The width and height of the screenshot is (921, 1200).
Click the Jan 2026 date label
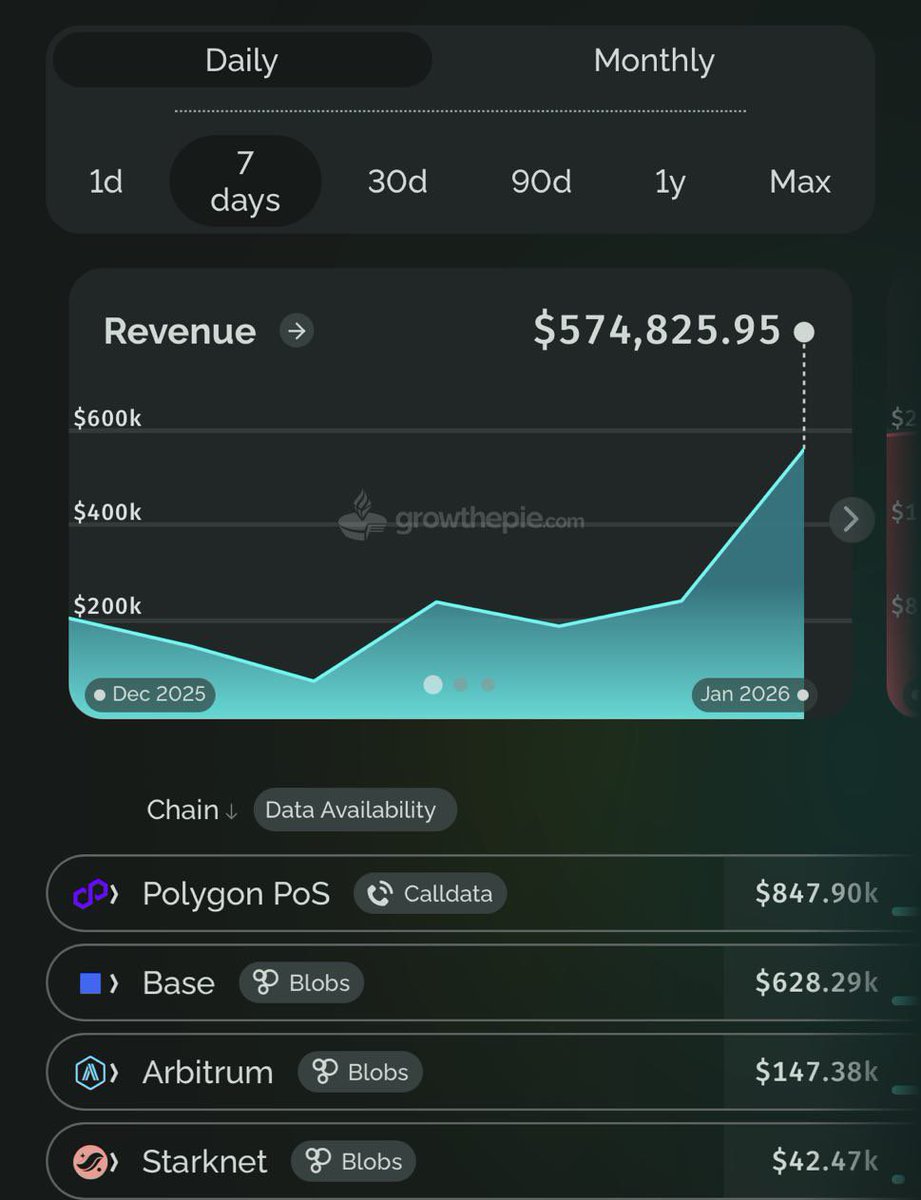coord(753,694)
